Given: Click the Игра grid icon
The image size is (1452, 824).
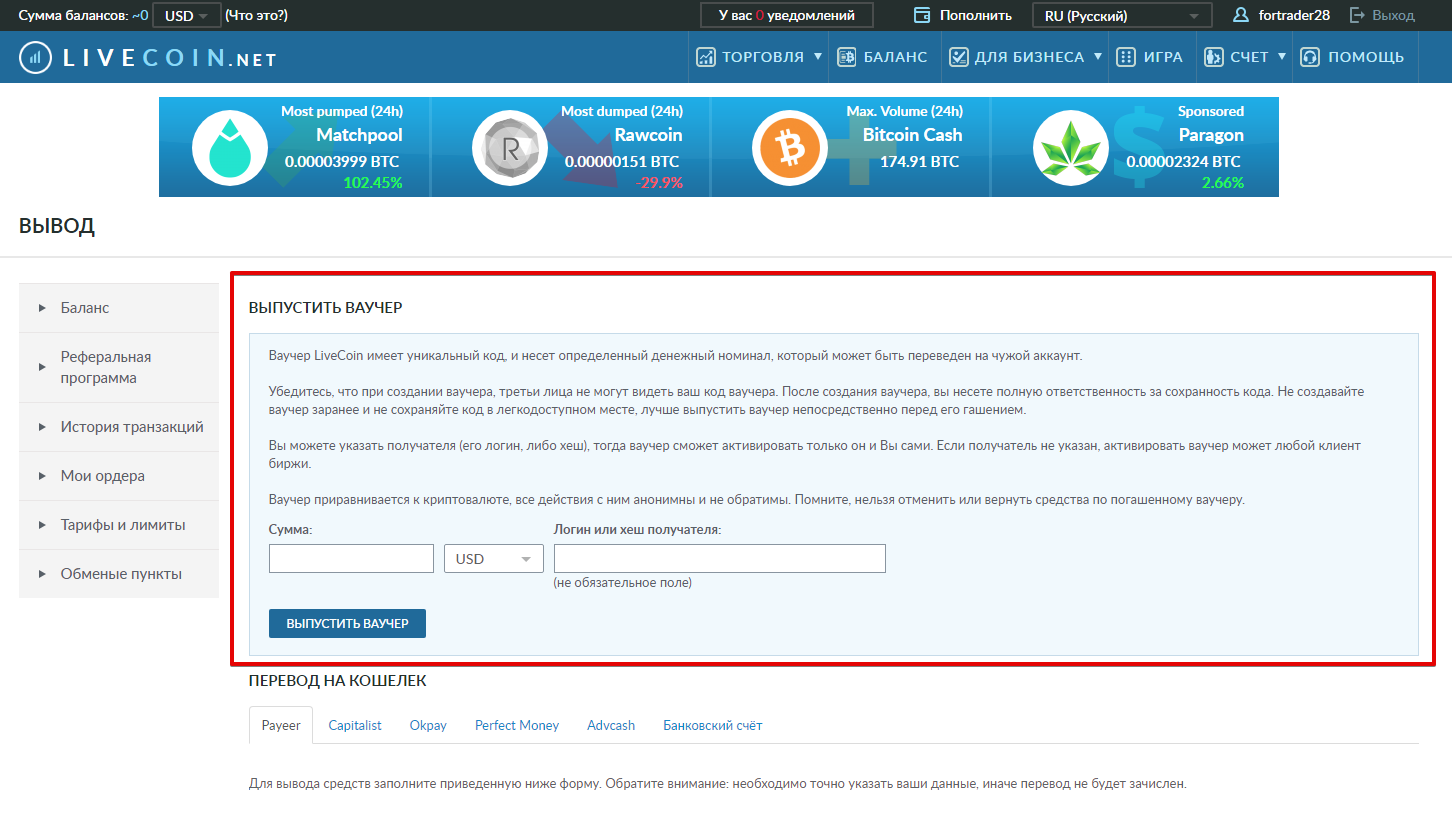Looking at the screenshot, I should pos(1126,57).
